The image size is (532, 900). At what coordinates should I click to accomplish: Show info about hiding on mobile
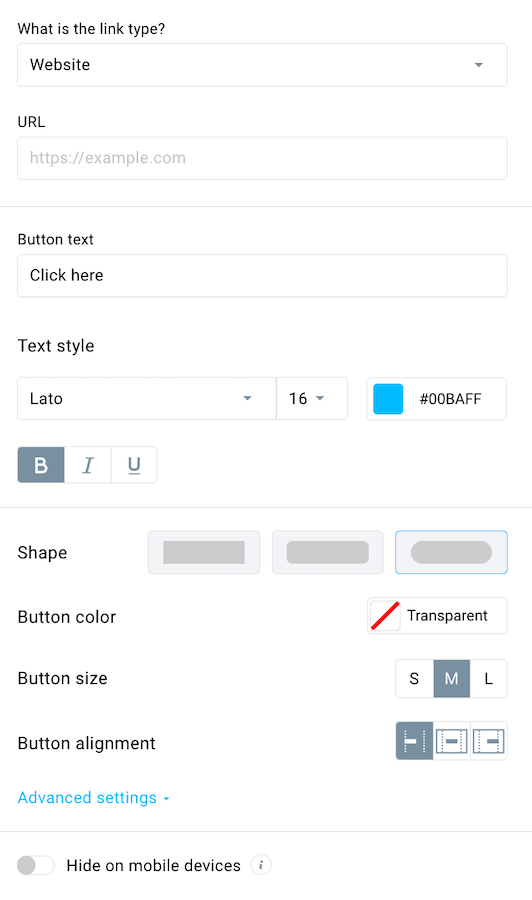coord(261,865)
